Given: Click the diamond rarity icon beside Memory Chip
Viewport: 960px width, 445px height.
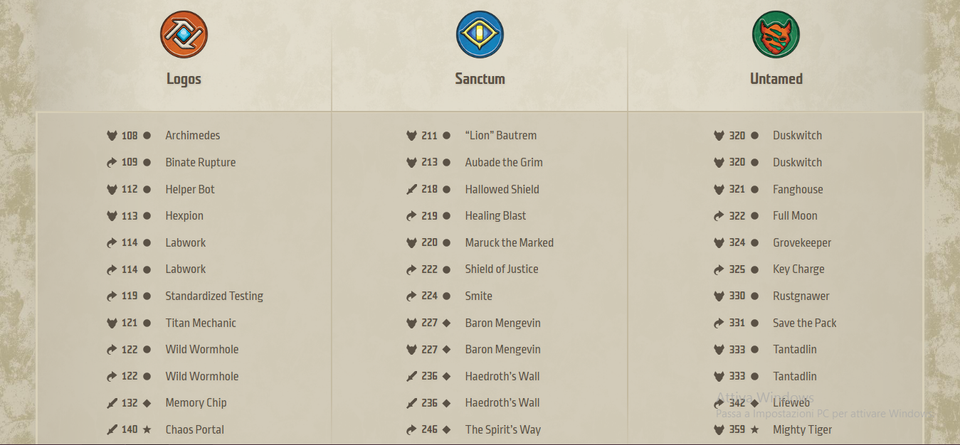Looking at the screenshot, I should [147, 403].
